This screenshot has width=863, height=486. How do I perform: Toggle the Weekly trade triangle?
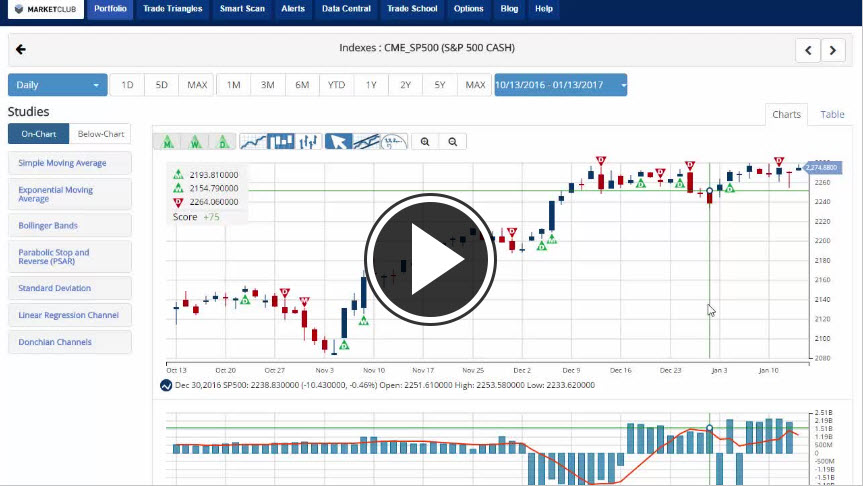coord(195,142)
